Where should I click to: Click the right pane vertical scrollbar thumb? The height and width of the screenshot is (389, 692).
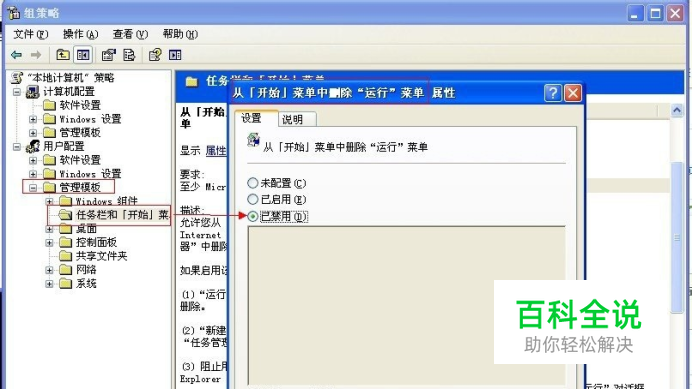point(677,238)
